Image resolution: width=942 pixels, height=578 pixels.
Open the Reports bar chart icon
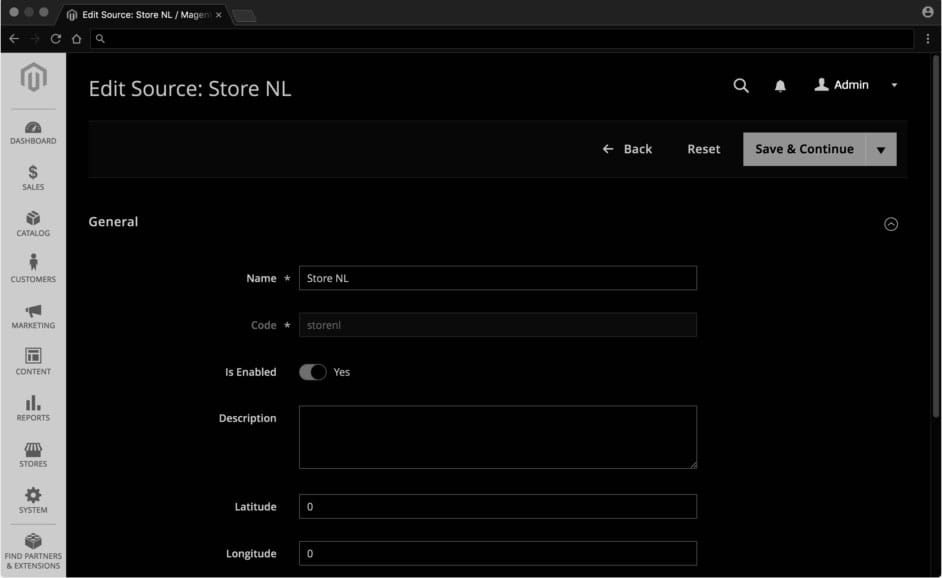[x=33, y=408]
